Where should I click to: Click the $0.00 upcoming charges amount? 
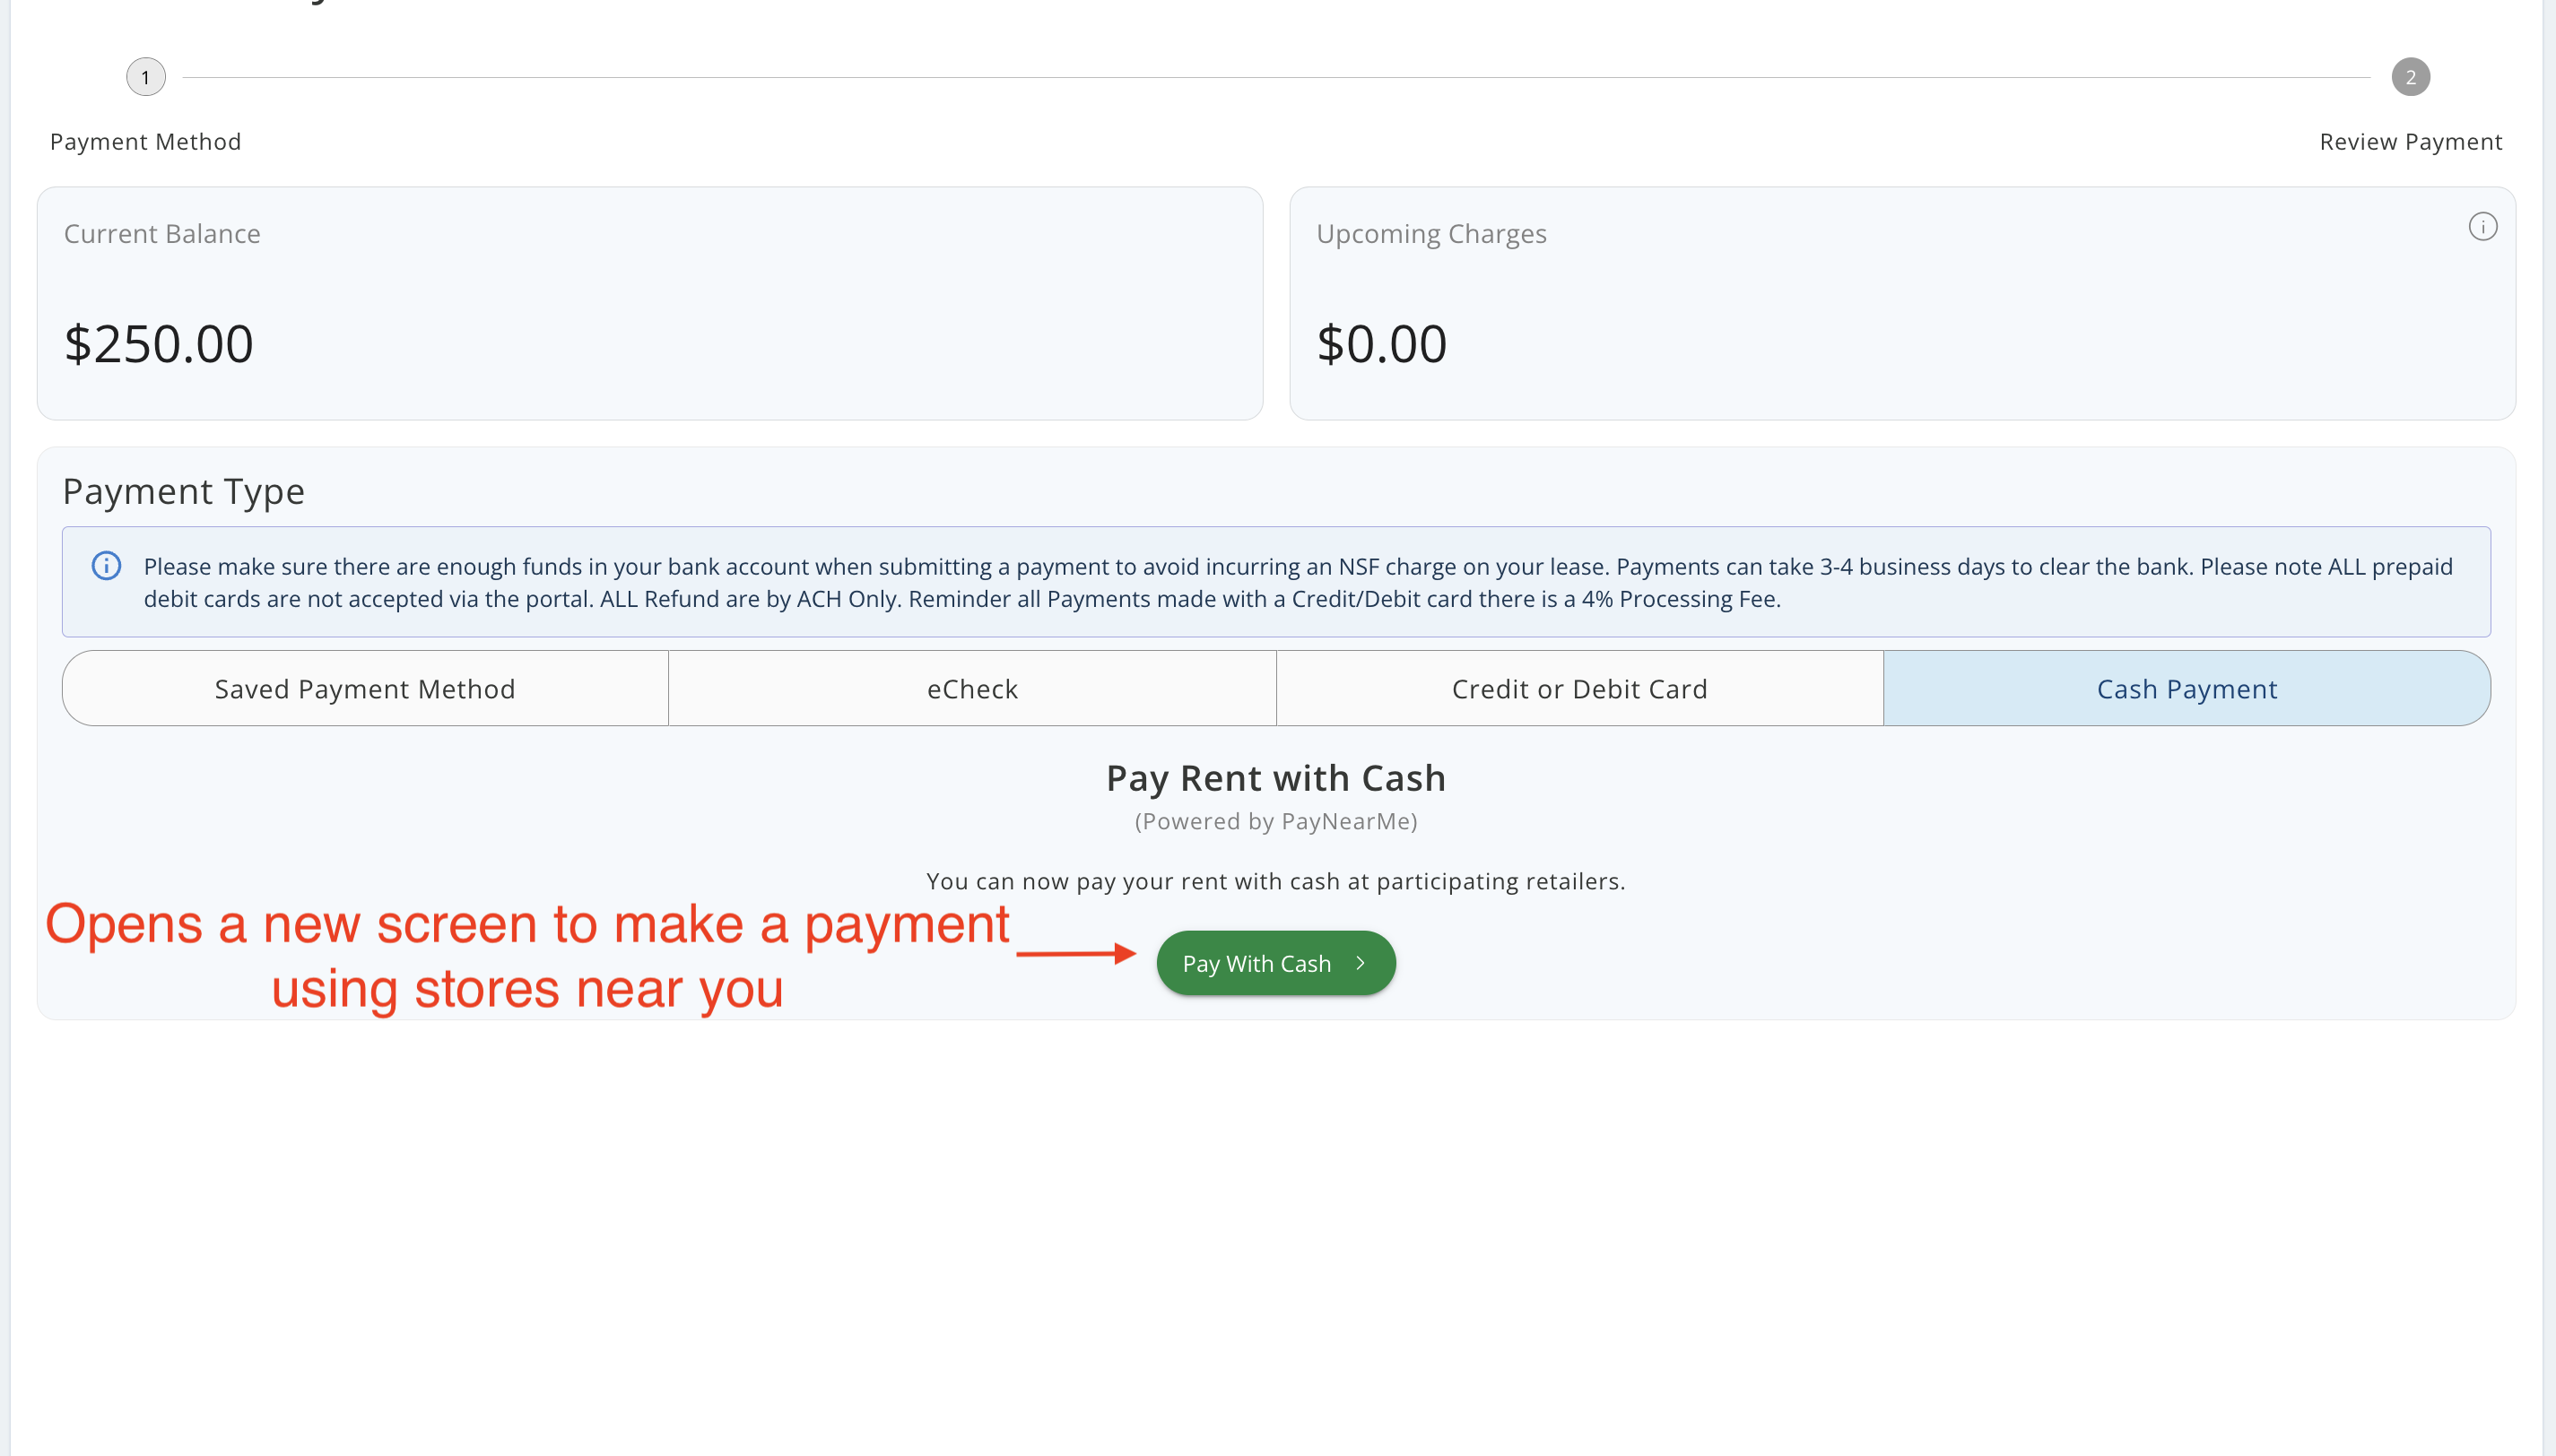tap(1382, 344)
